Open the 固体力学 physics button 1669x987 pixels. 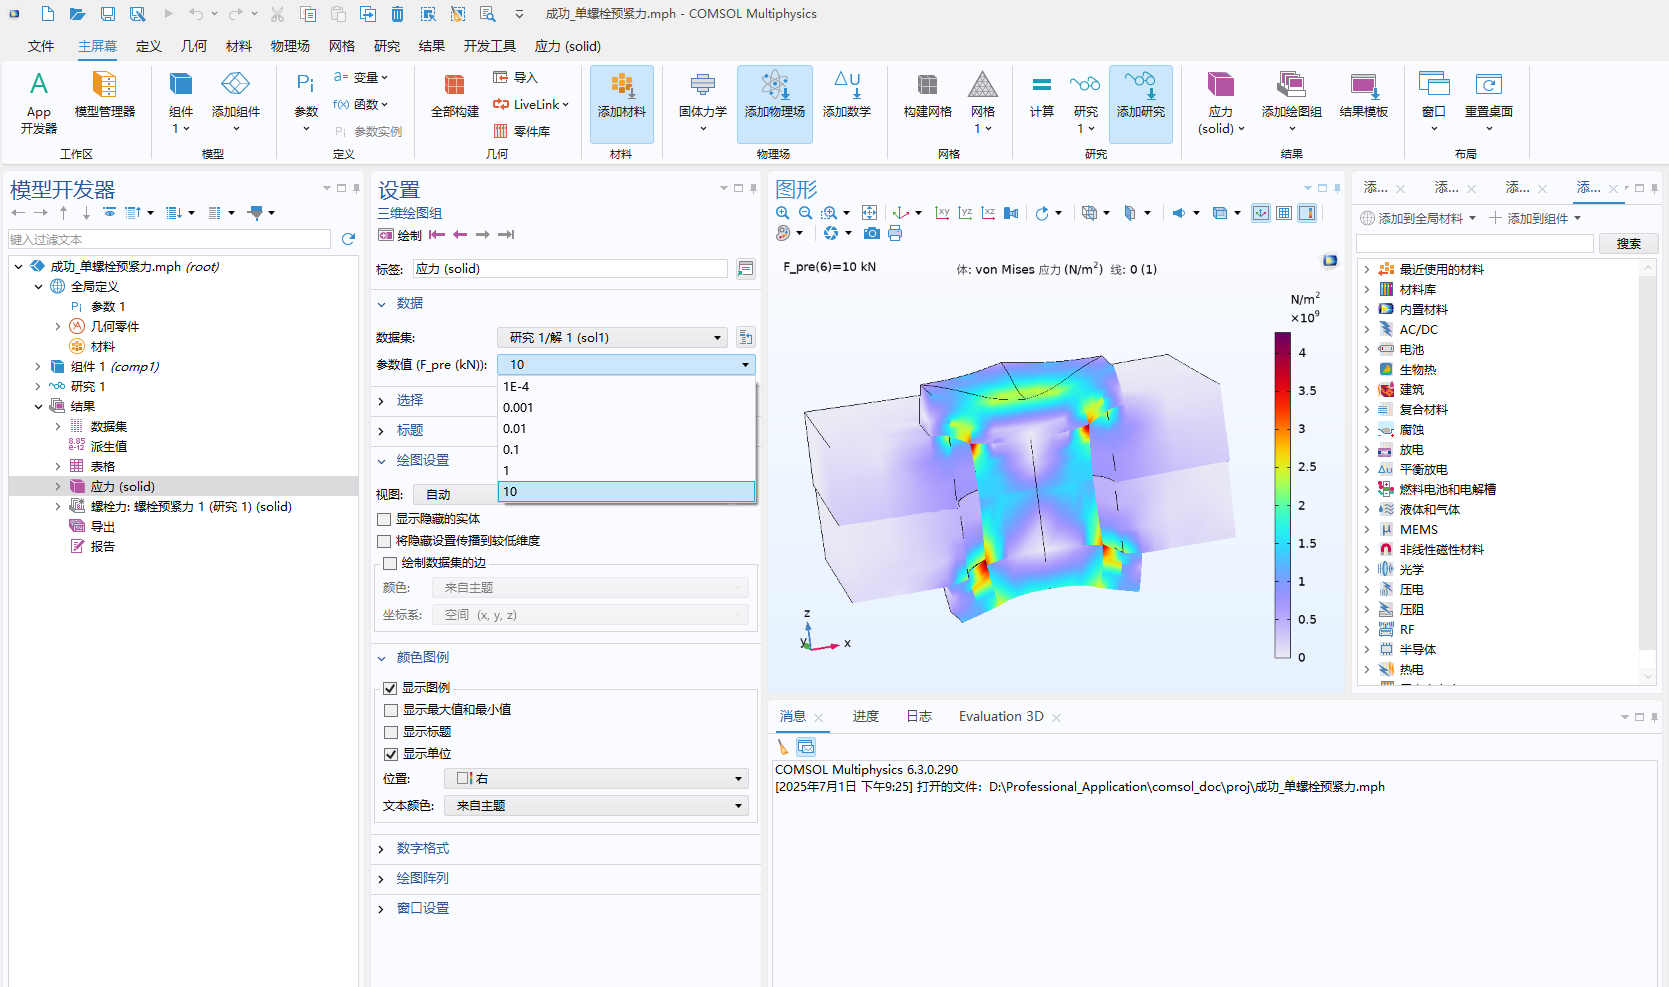click(x=703, y=100)
